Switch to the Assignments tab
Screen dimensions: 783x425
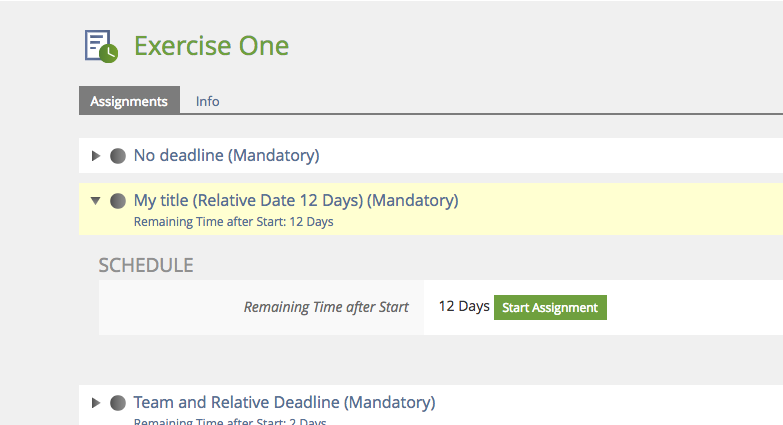129,101
